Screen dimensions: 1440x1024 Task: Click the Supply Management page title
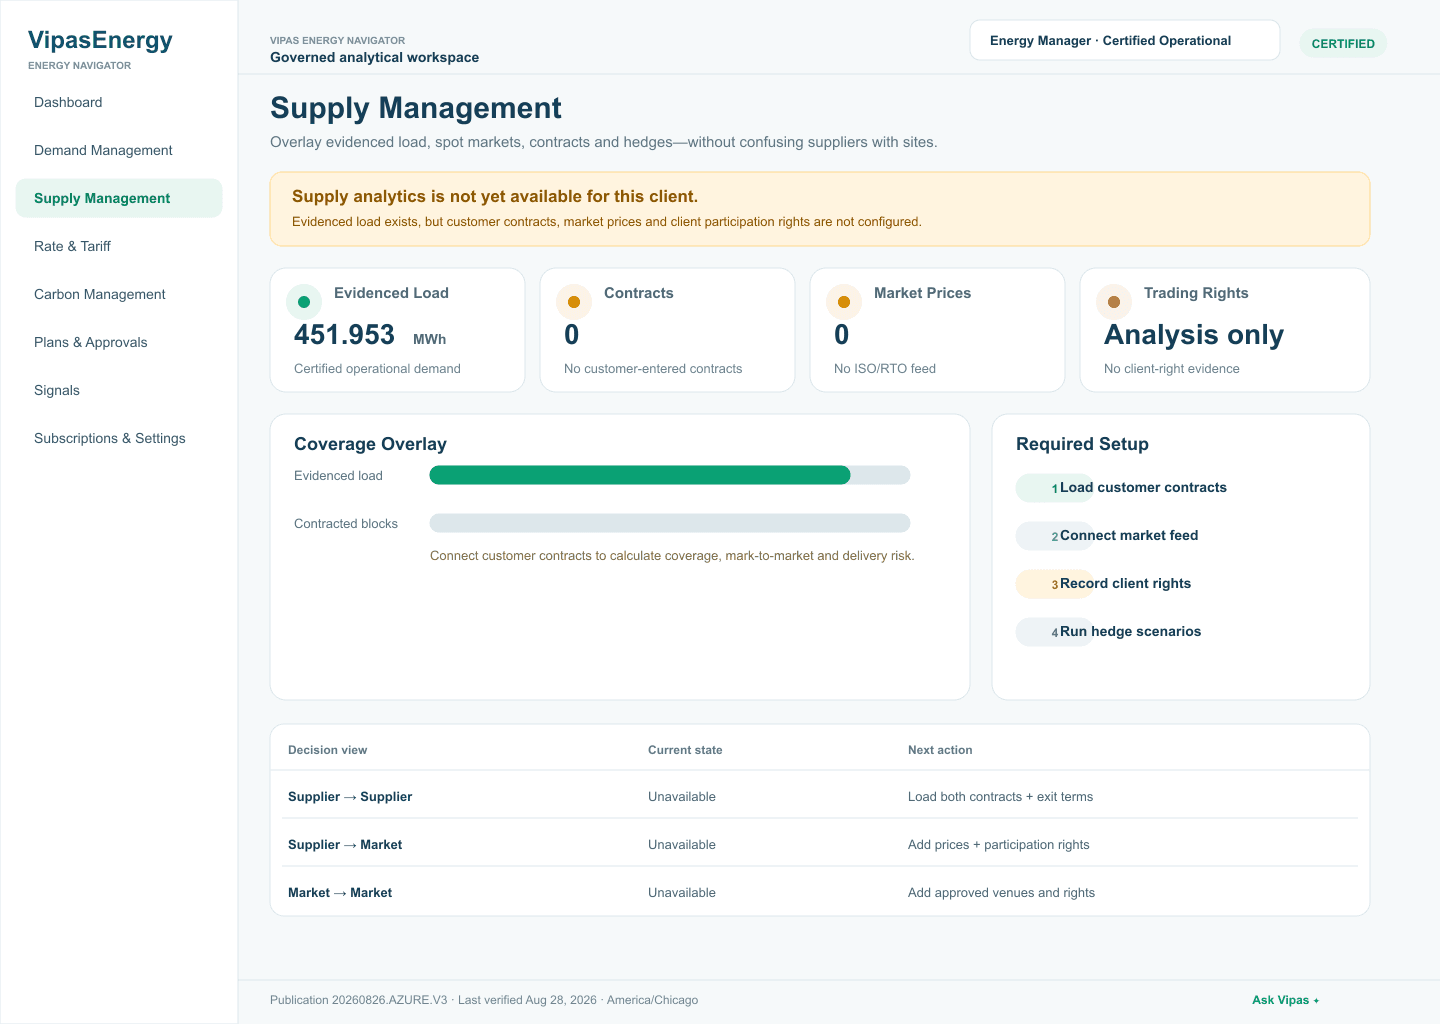[x=416, y=108]
